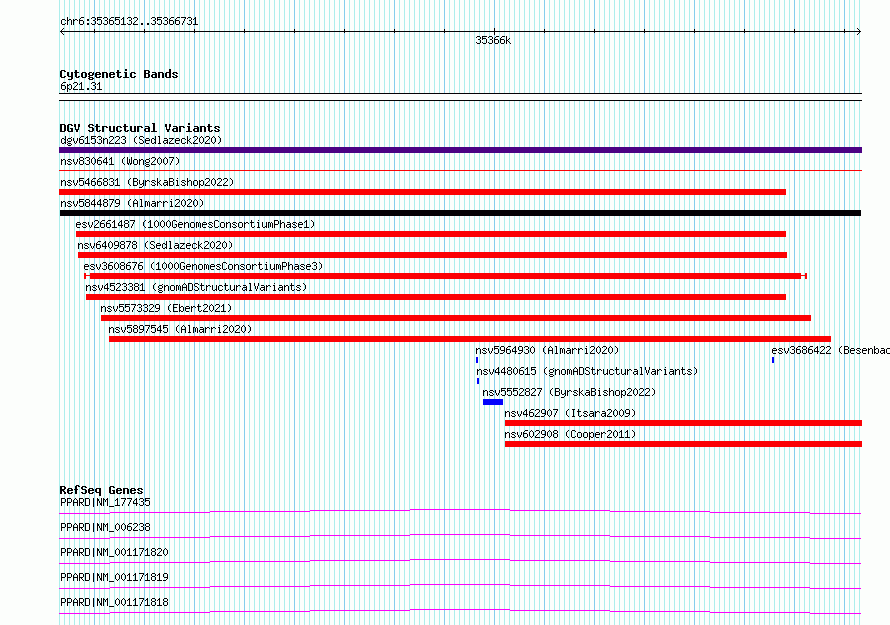Click the nsv5466831 (ByrskaBishop2022) label
890x625 pixels.
coord(147,182)
